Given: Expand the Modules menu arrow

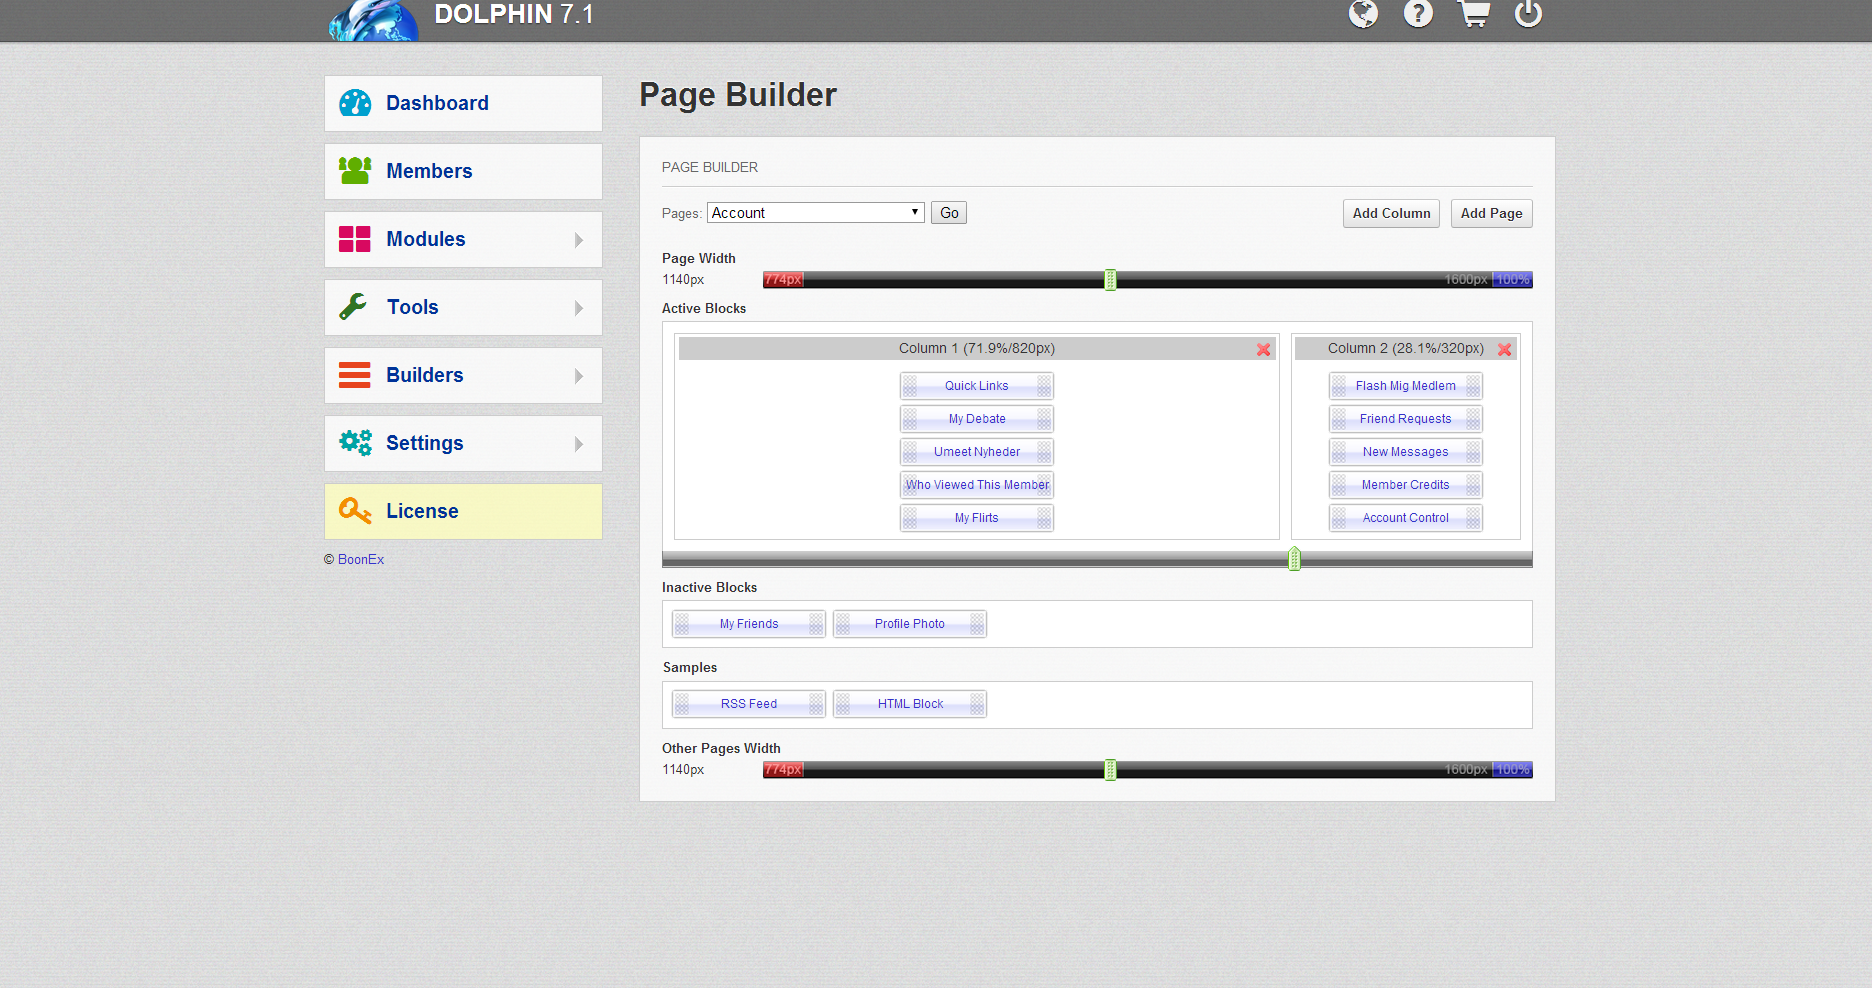Looking at the screenshot, I should click(x=579, y=240).
